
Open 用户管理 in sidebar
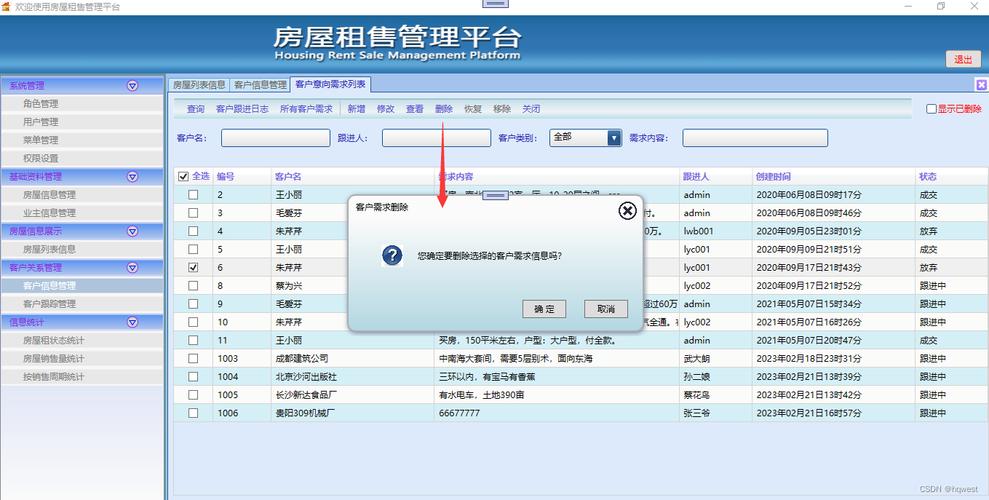(40, 122)
